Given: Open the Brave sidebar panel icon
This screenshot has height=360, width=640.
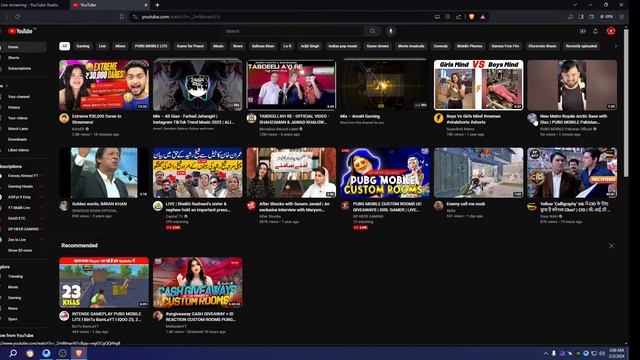Looking at the screenshot, I should 580,17.
